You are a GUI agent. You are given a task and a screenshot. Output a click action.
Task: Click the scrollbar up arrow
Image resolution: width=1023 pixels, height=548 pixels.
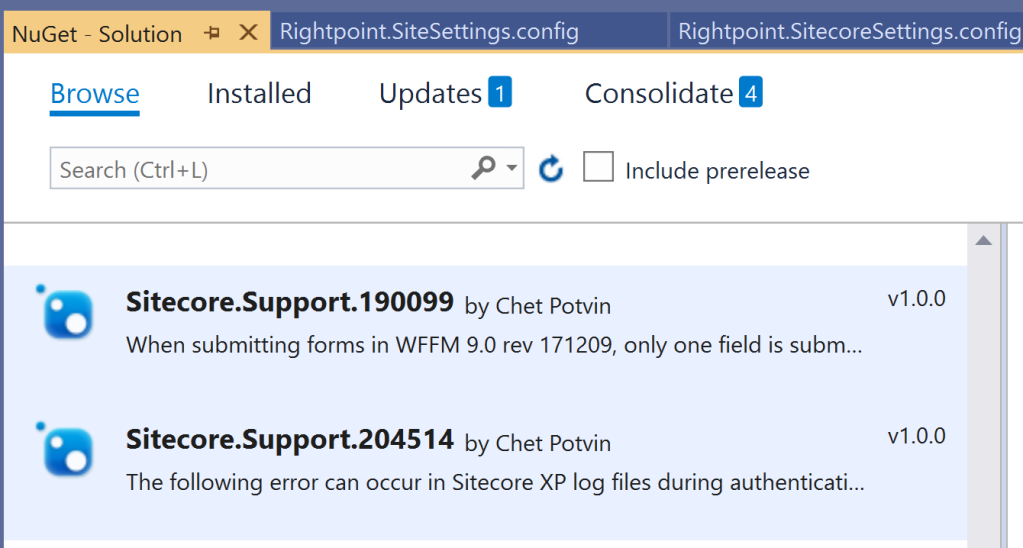click(983, 241)
